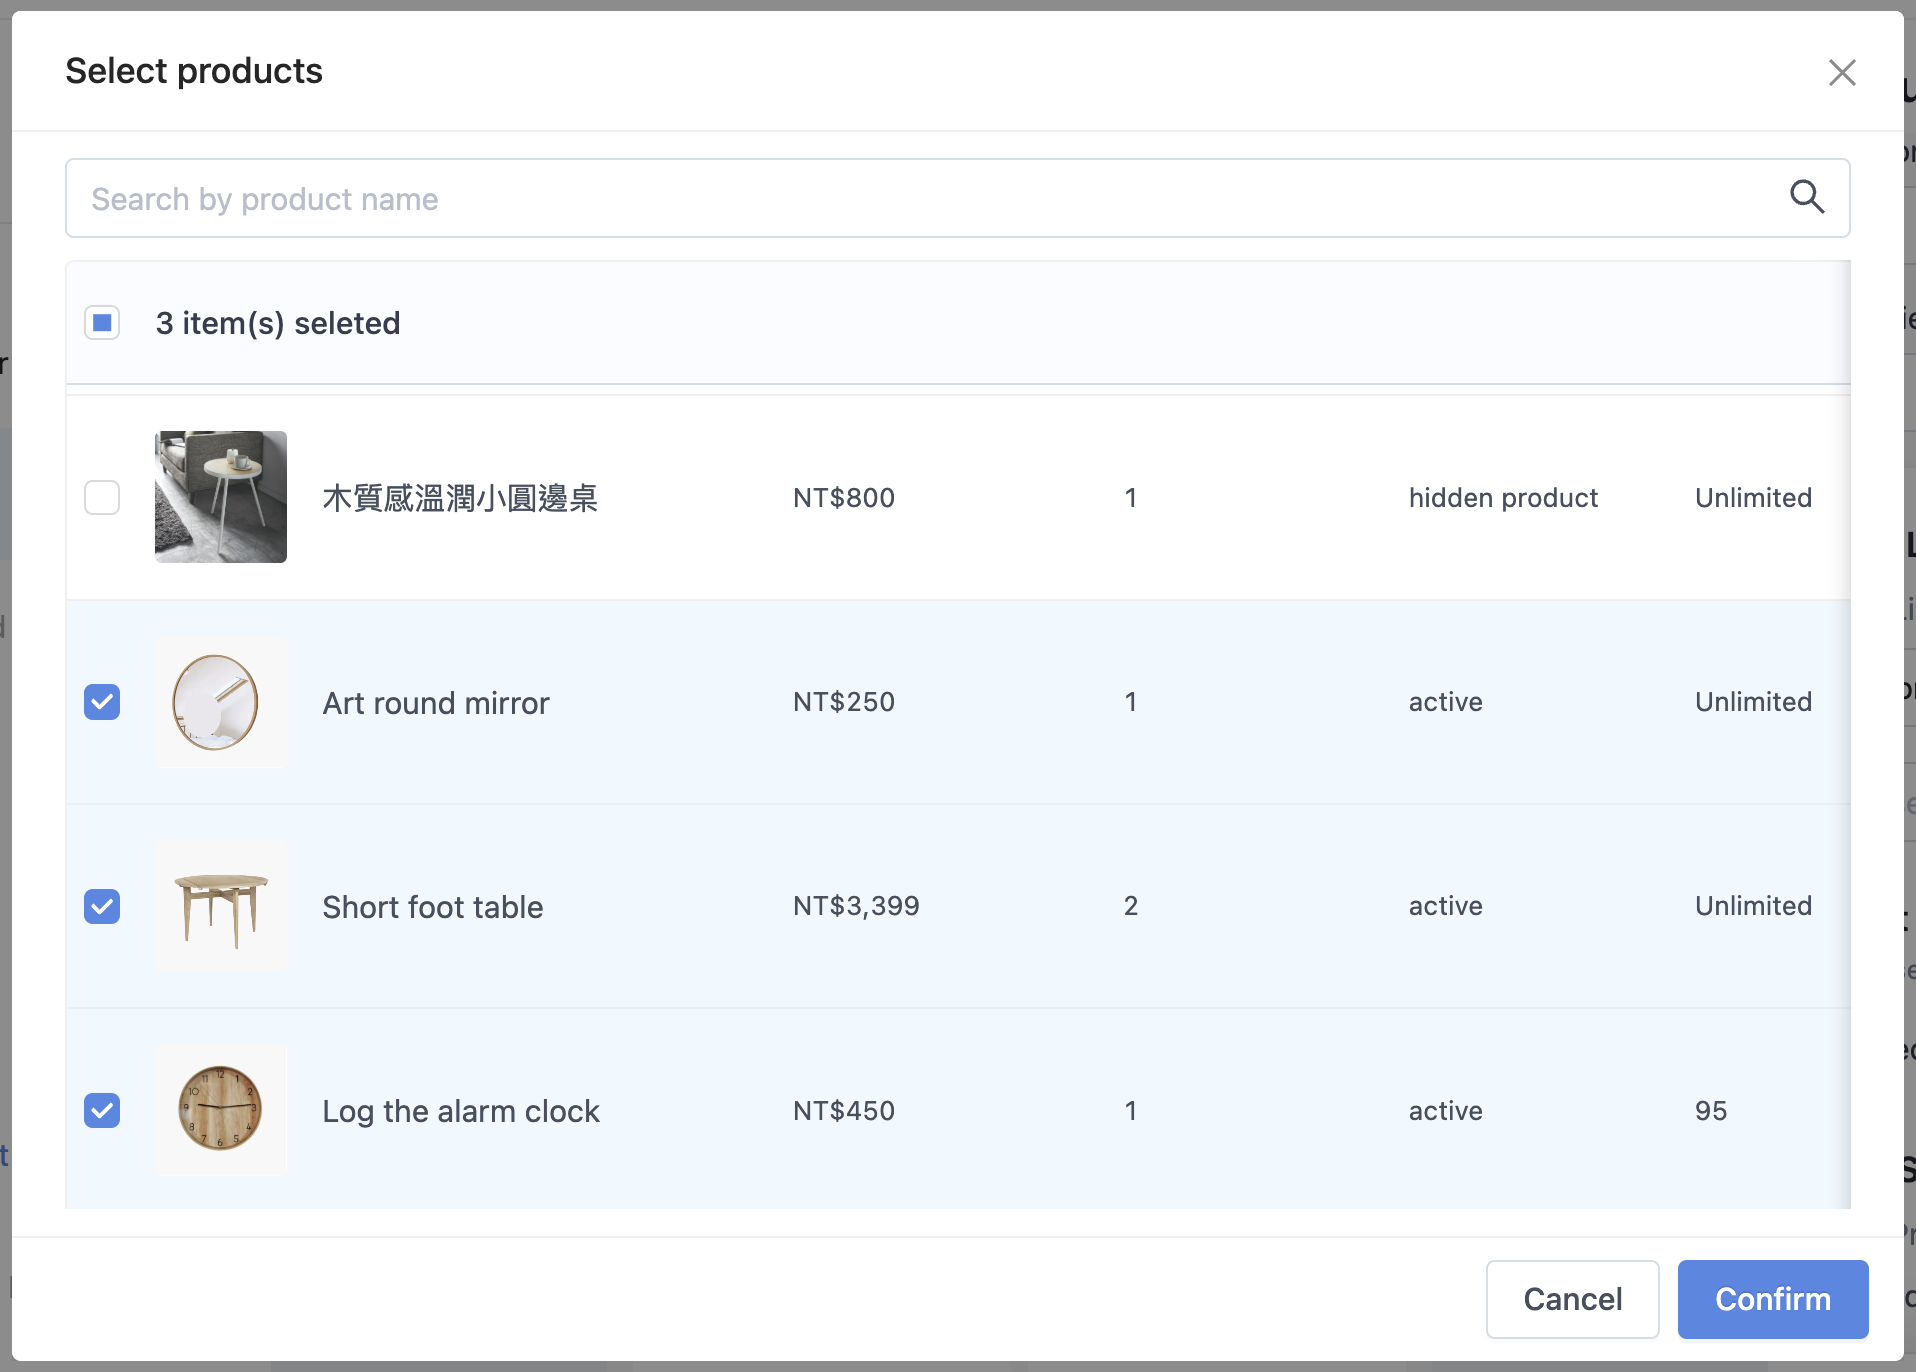Viewport: 1916px width, 1372px height.
Task: Confirm the selected products
Action: [1773, 1299]
